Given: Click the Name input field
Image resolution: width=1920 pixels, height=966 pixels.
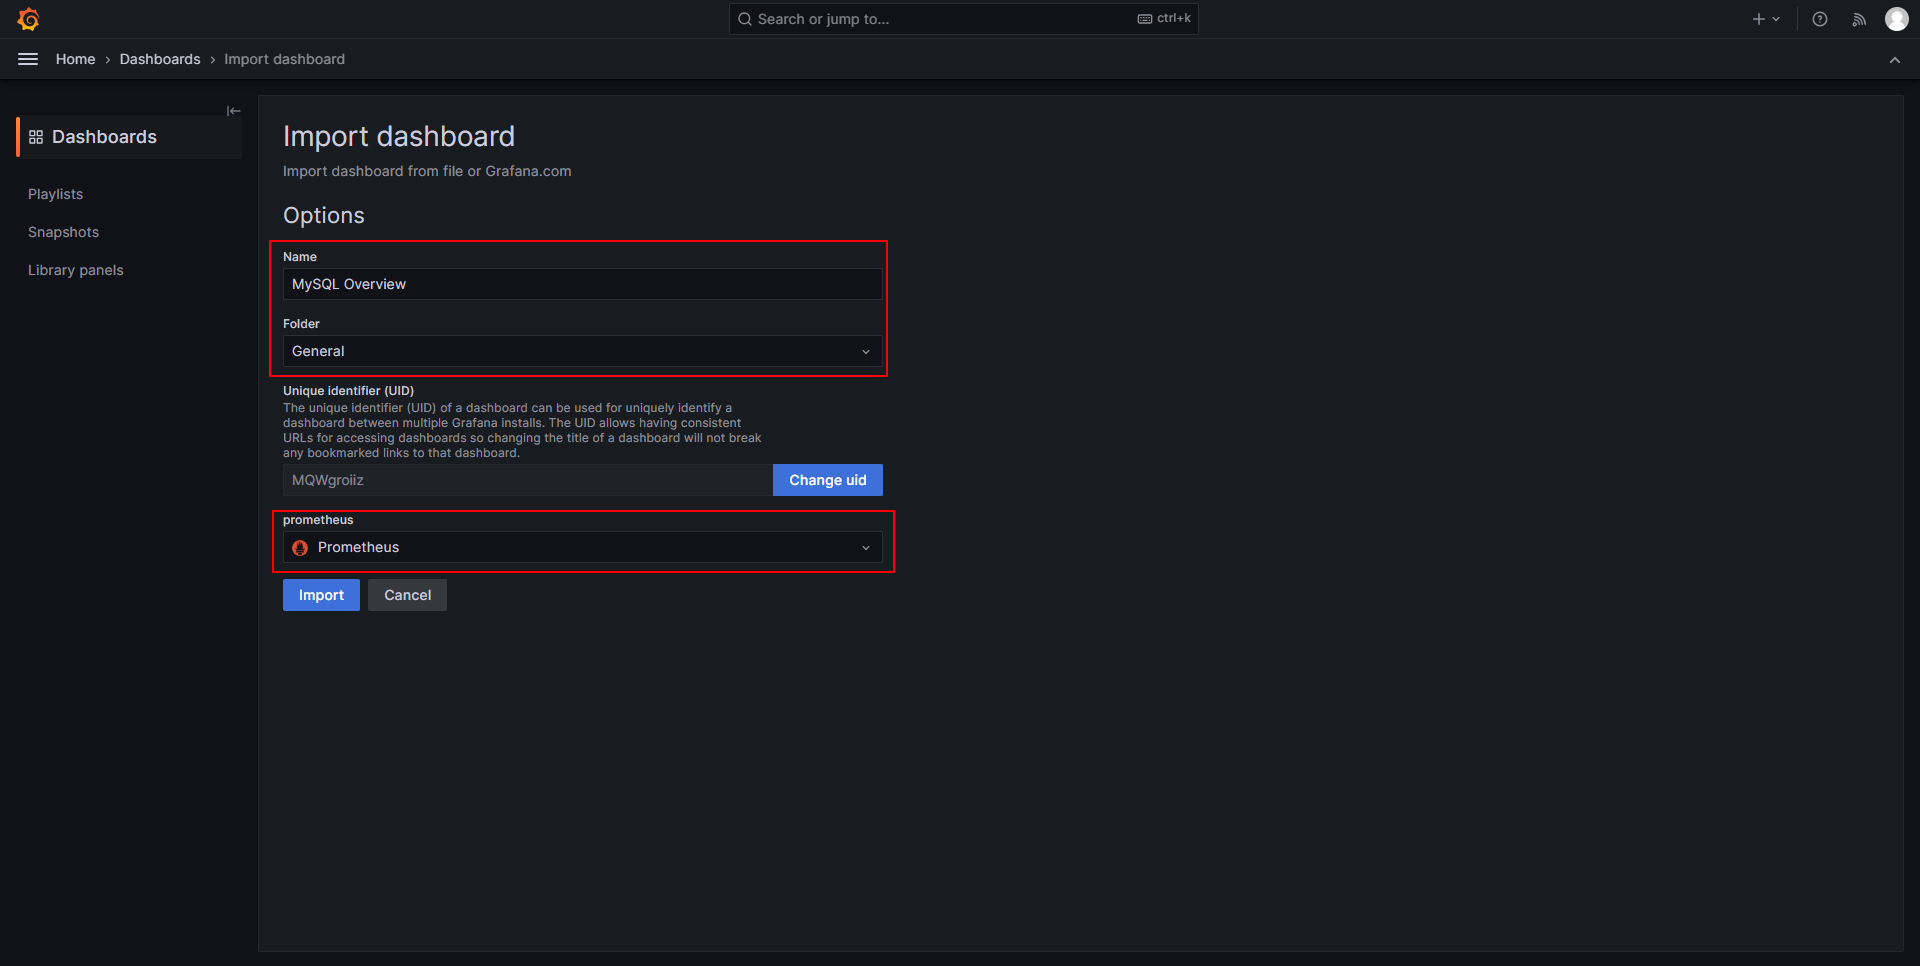Looking at the screenshot, I should tap(583, 284).
